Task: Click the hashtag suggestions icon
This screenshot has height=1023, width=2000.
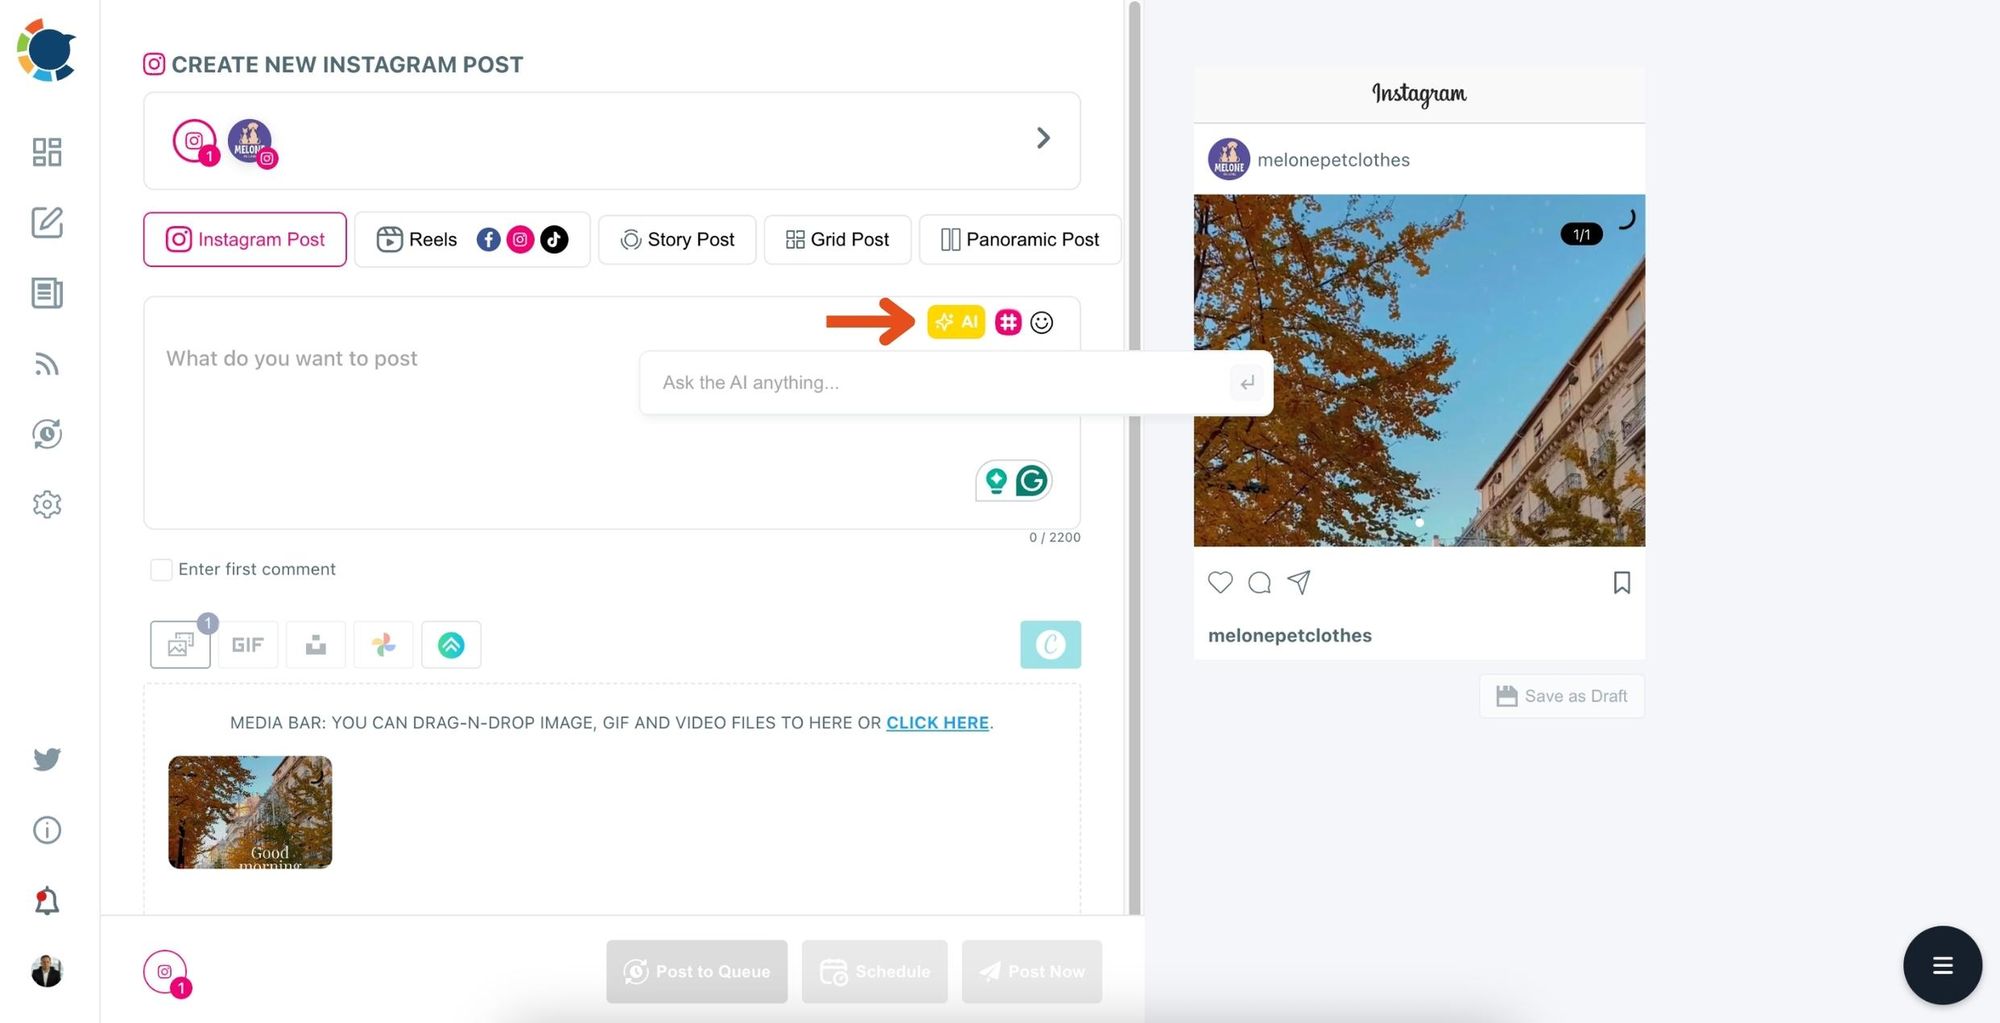Action: click(x=1008, y=322)
